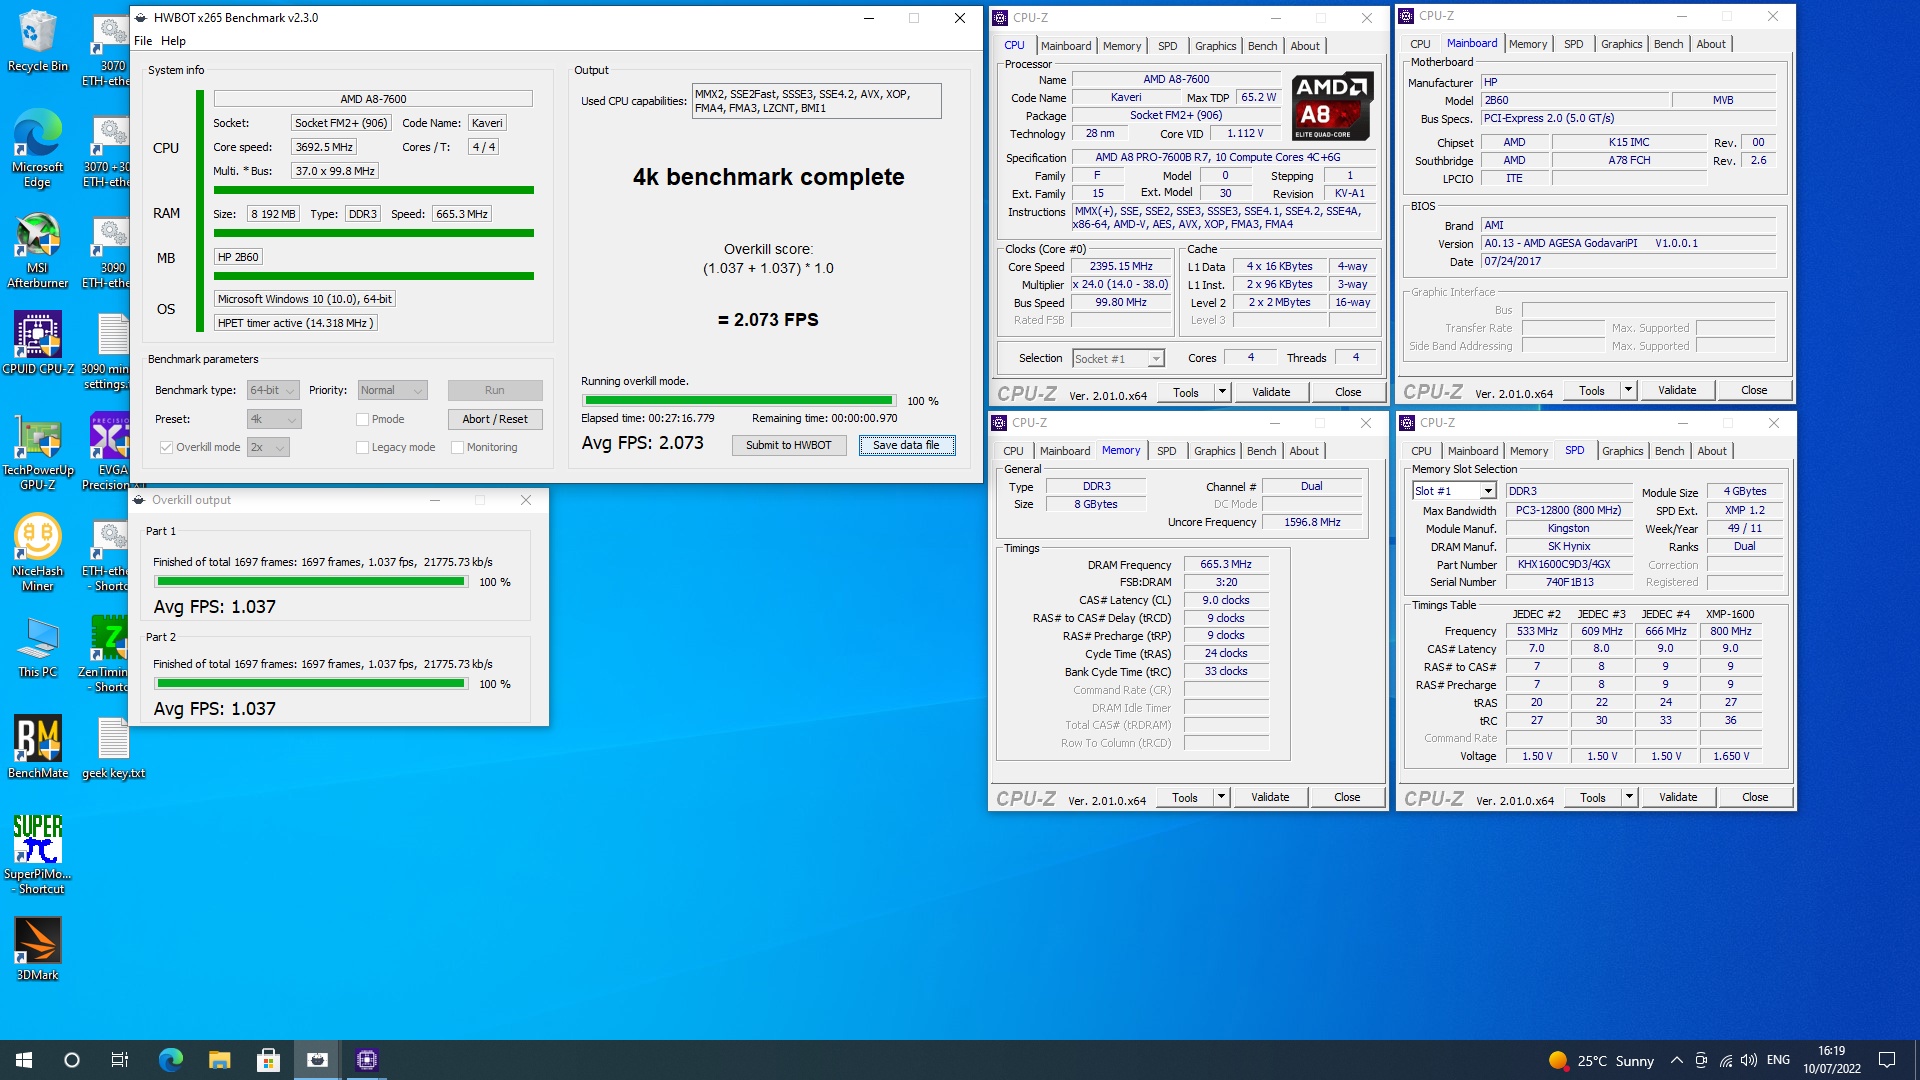Open the Slot #1 memory slot dropdown
Image resolution: width=1920 pixels, height=1080 pixels.
tap(1454, 491)
